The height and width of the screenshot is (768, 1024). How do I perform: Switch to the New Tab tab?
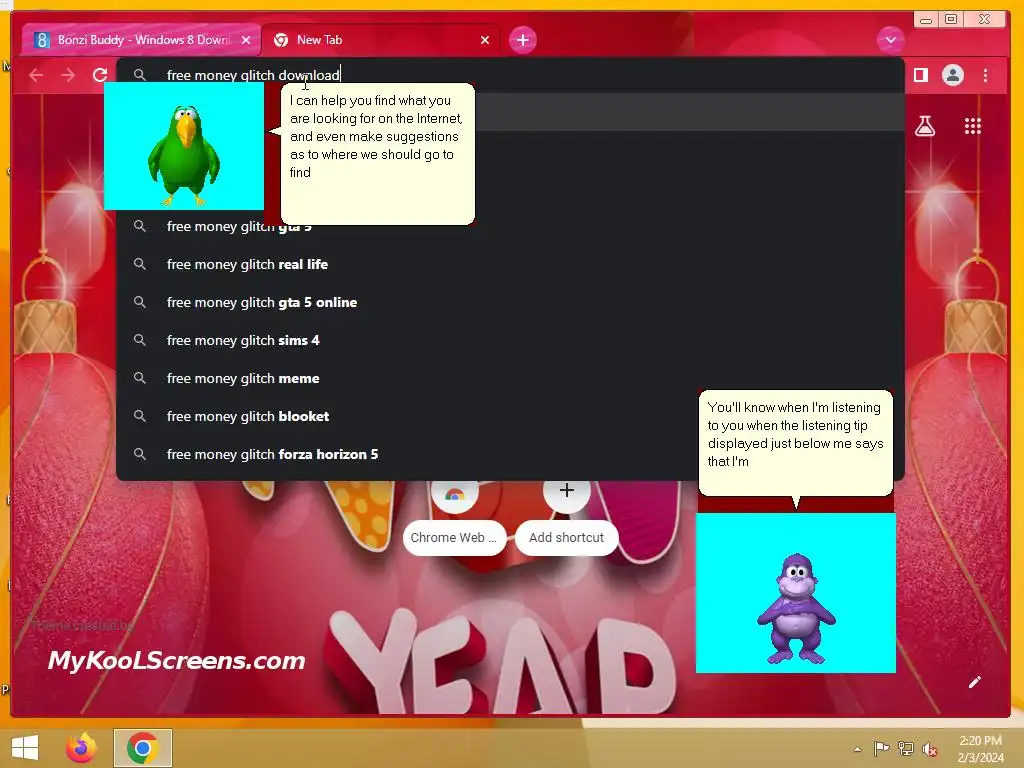click(x=381, y=40)
